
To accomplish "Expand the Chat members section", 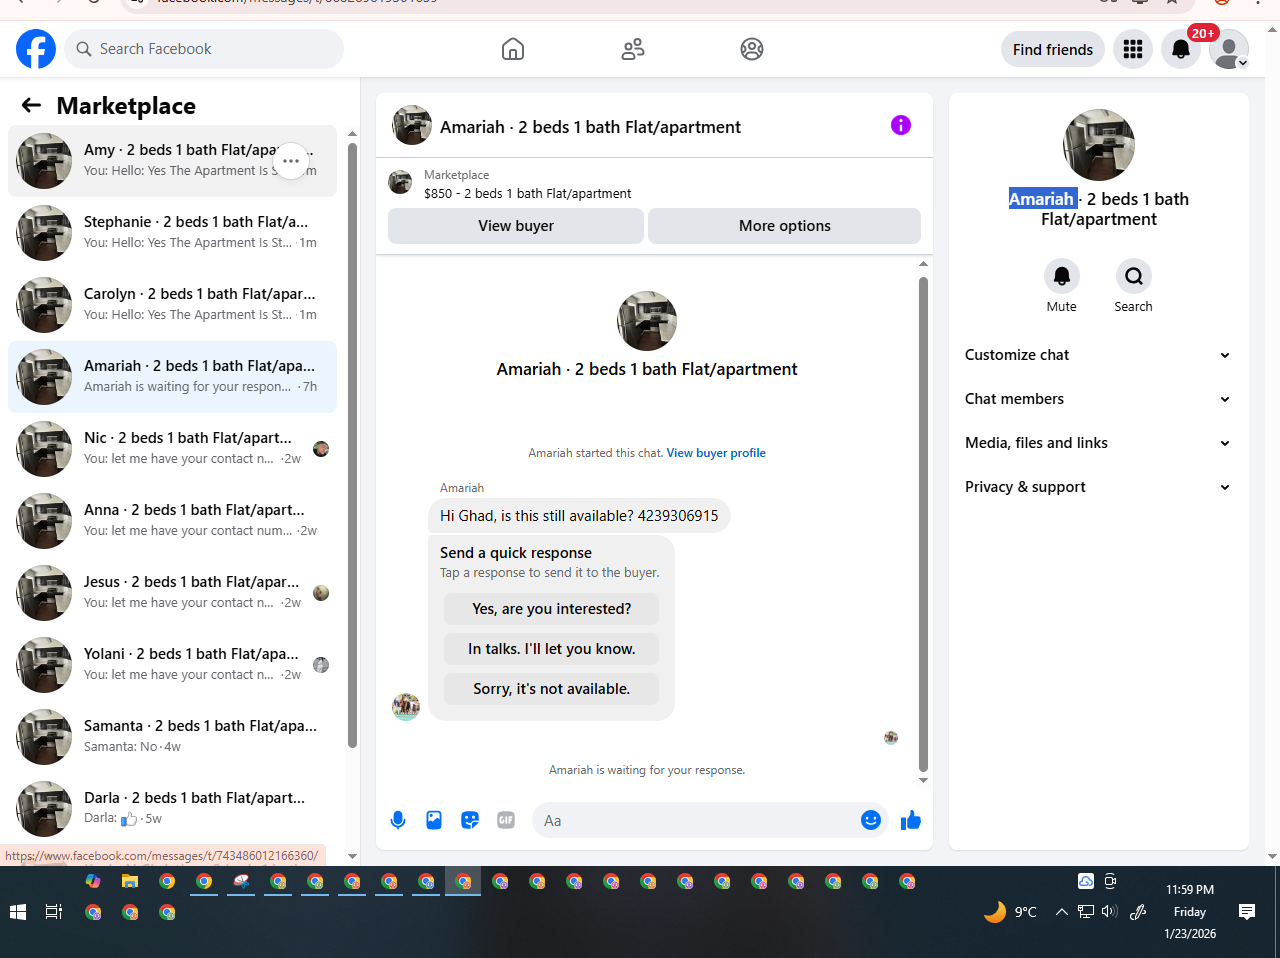I will (x=1098, y=399).
